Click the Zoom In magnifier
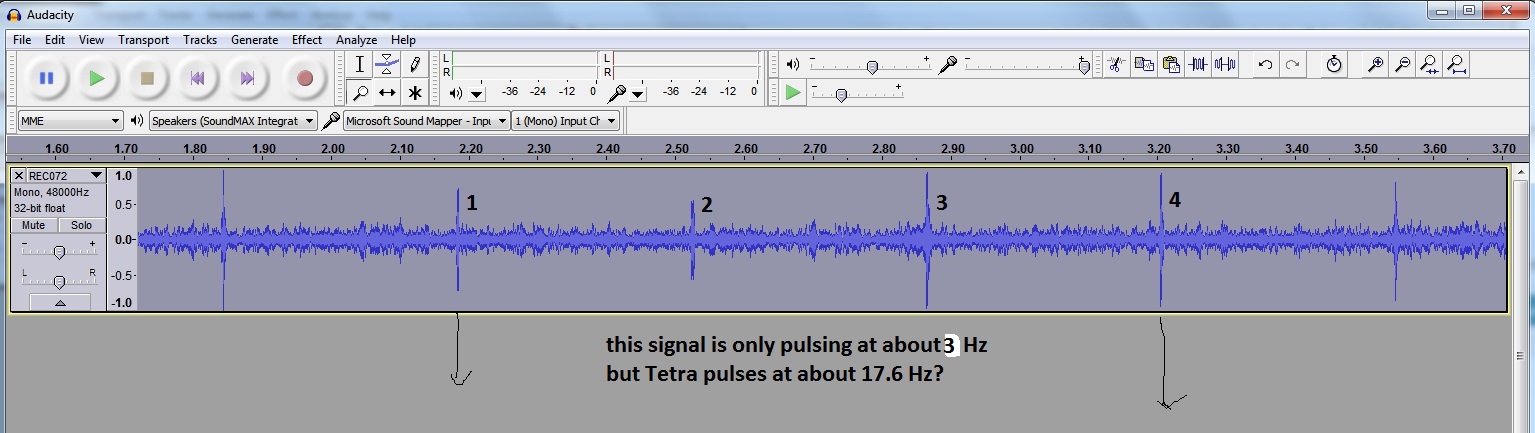 point(1376,65)
